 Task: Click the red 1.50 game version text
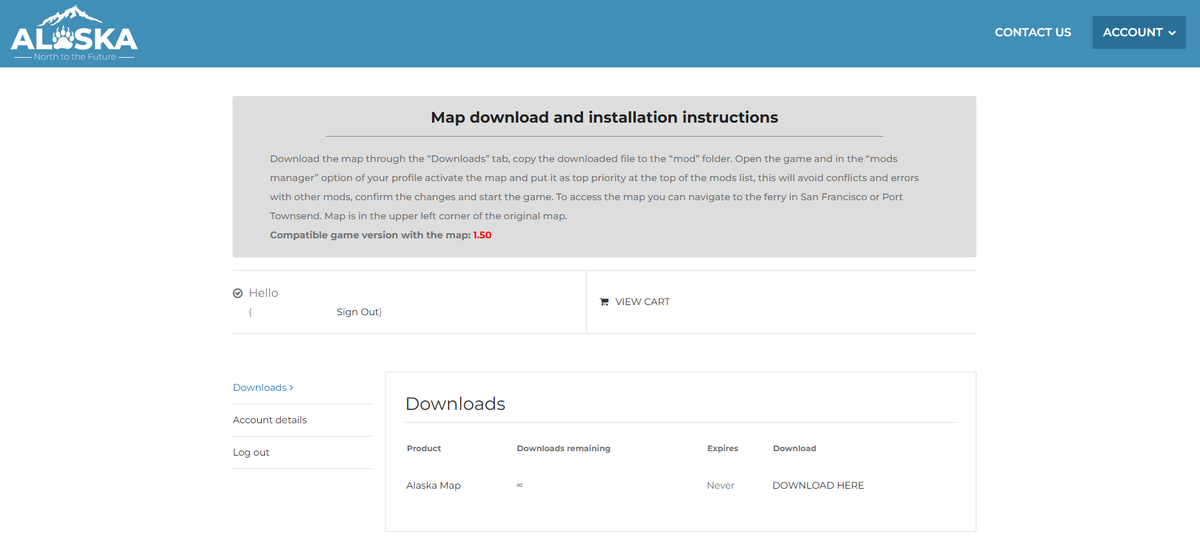[x=482, y=235]
